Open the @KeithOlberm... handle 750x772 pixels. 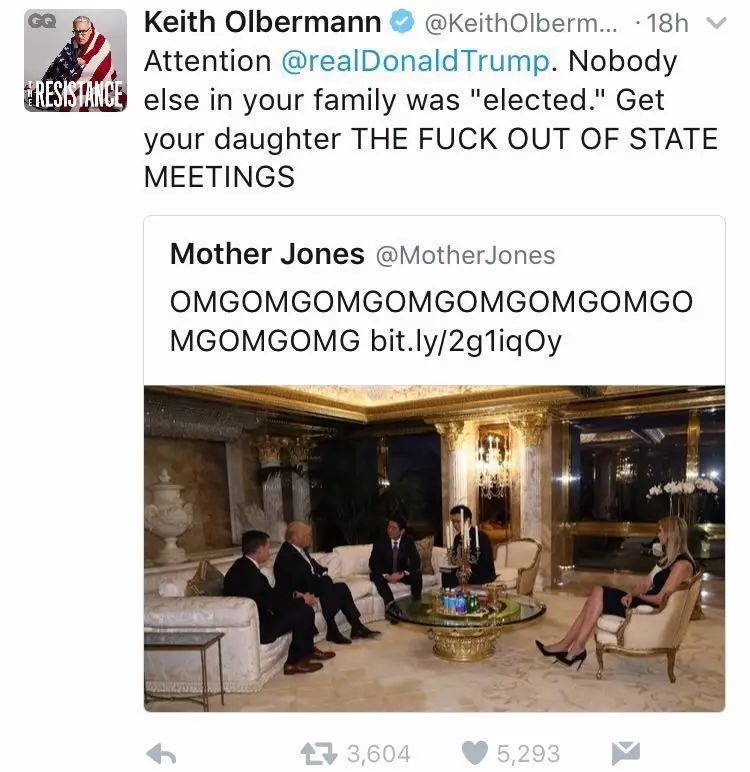(520, 23)
